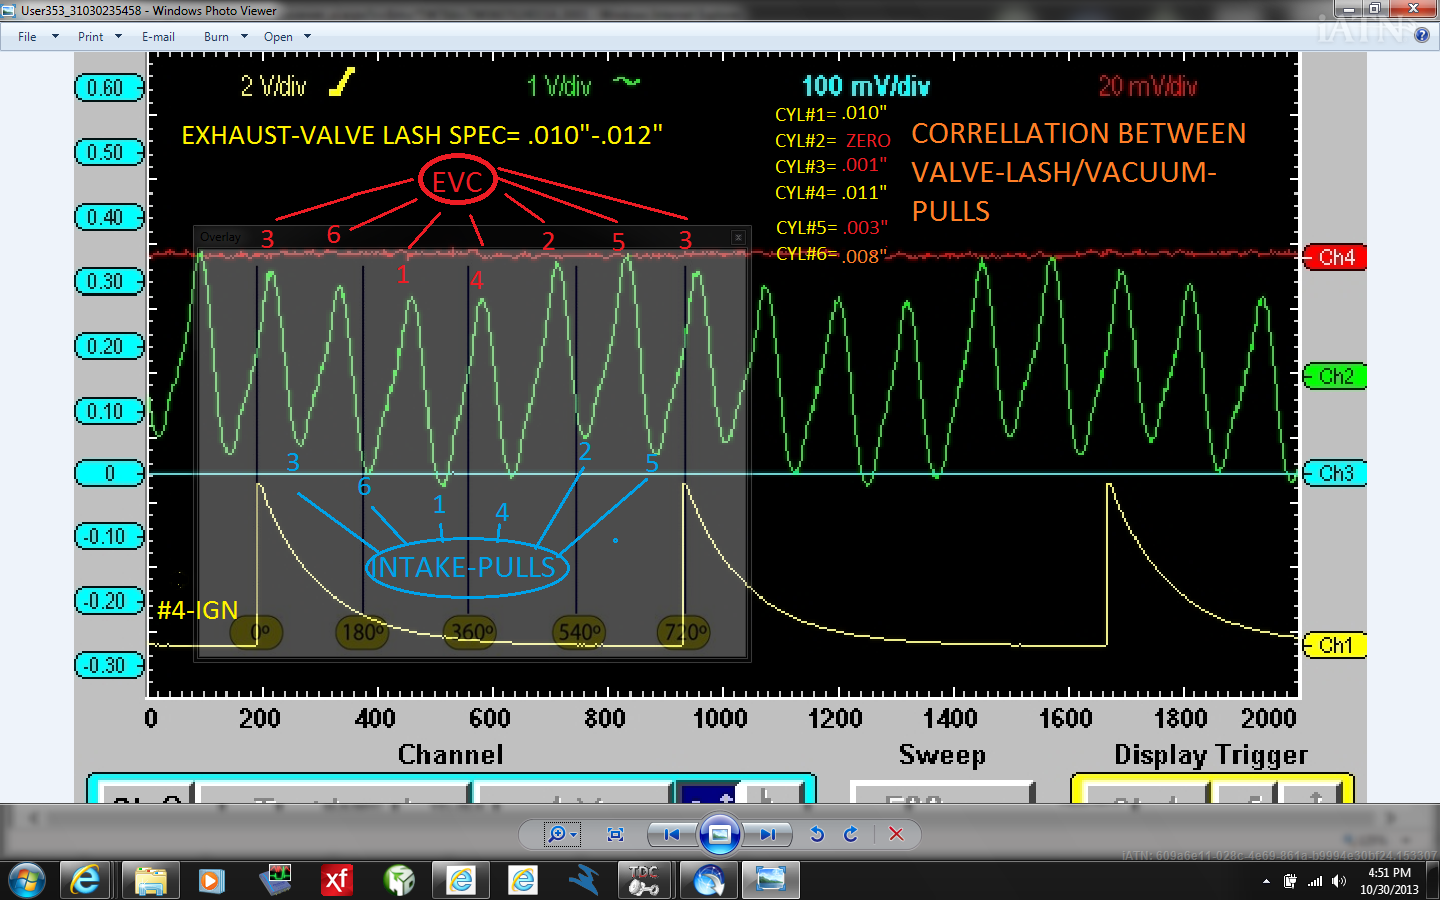The width and height of the screenshot is (1440, 900).
Task: Open the Open menu
Action: pyautogui.click(x=286, y=37)
